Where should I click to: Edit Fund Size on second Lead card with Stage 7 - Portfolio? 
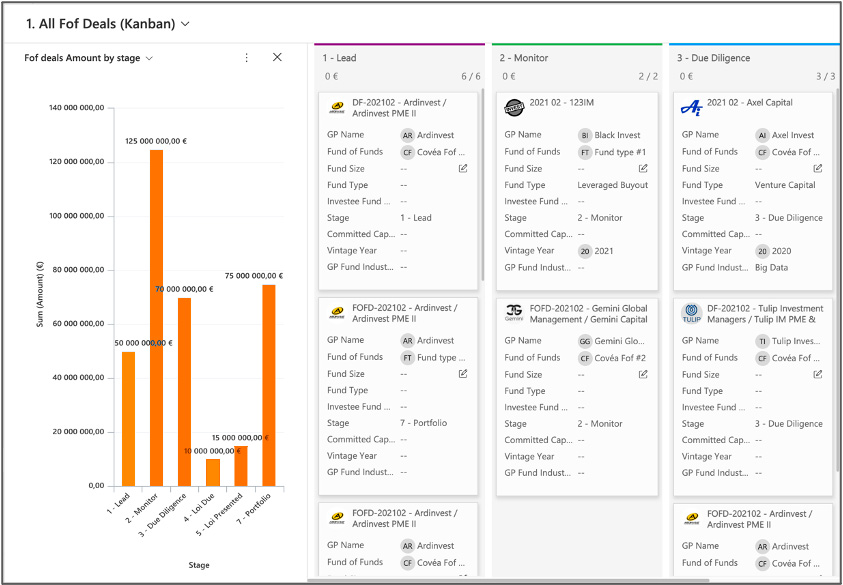463,374
